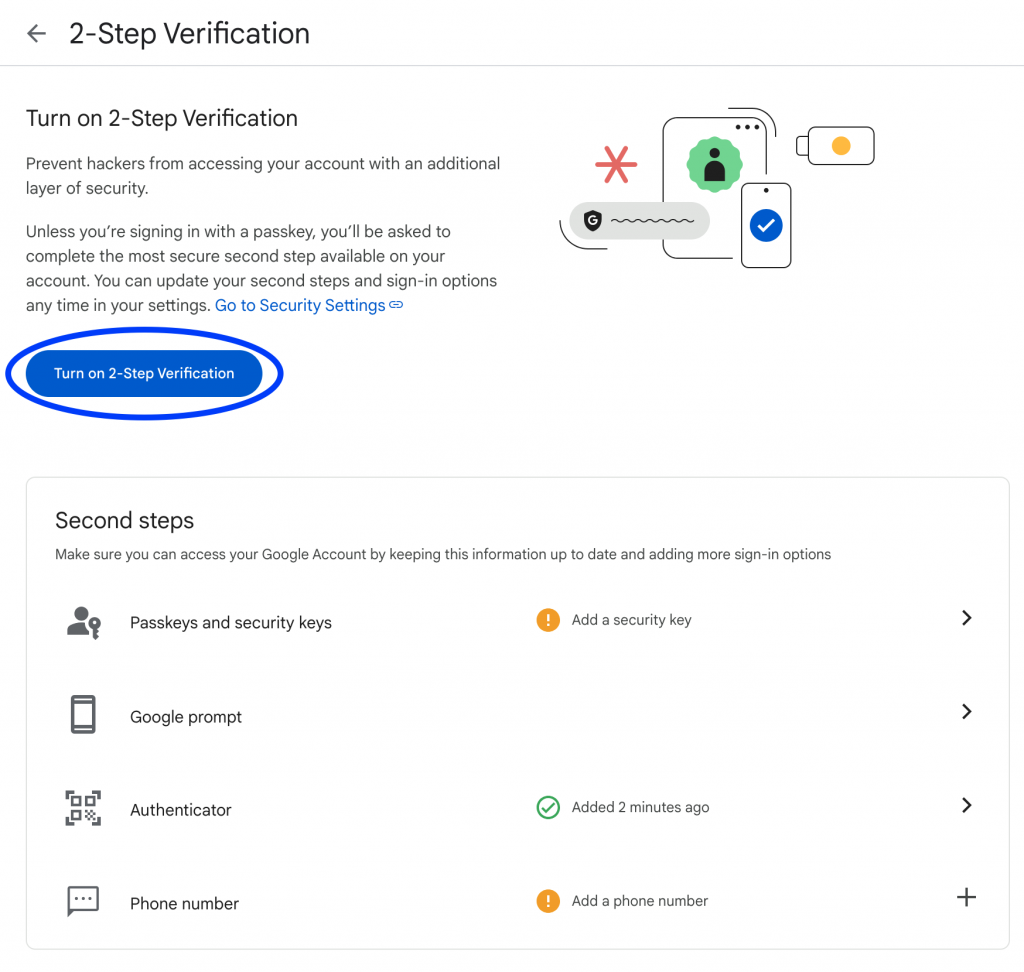Click green check icon beside Added 2 minutes ago
The width and height of the screenshot is (1024, 972).
pyautogui.click(x=548, y=807)
